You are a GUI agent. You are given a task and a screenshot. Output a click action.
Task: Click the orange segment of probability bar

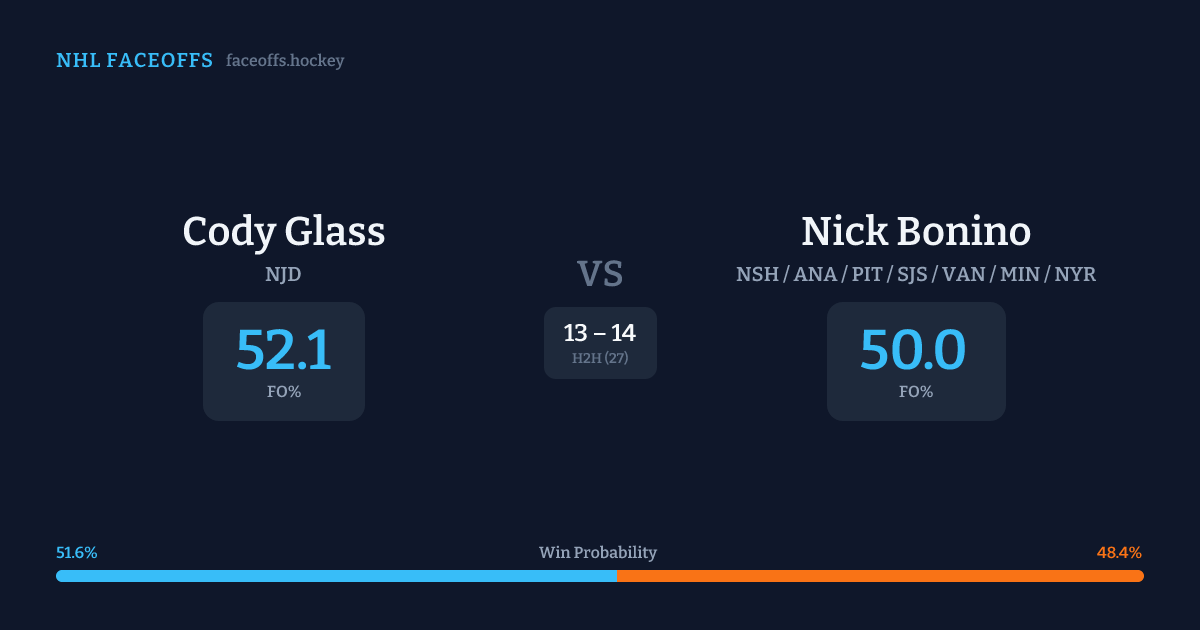click(880, 576)
